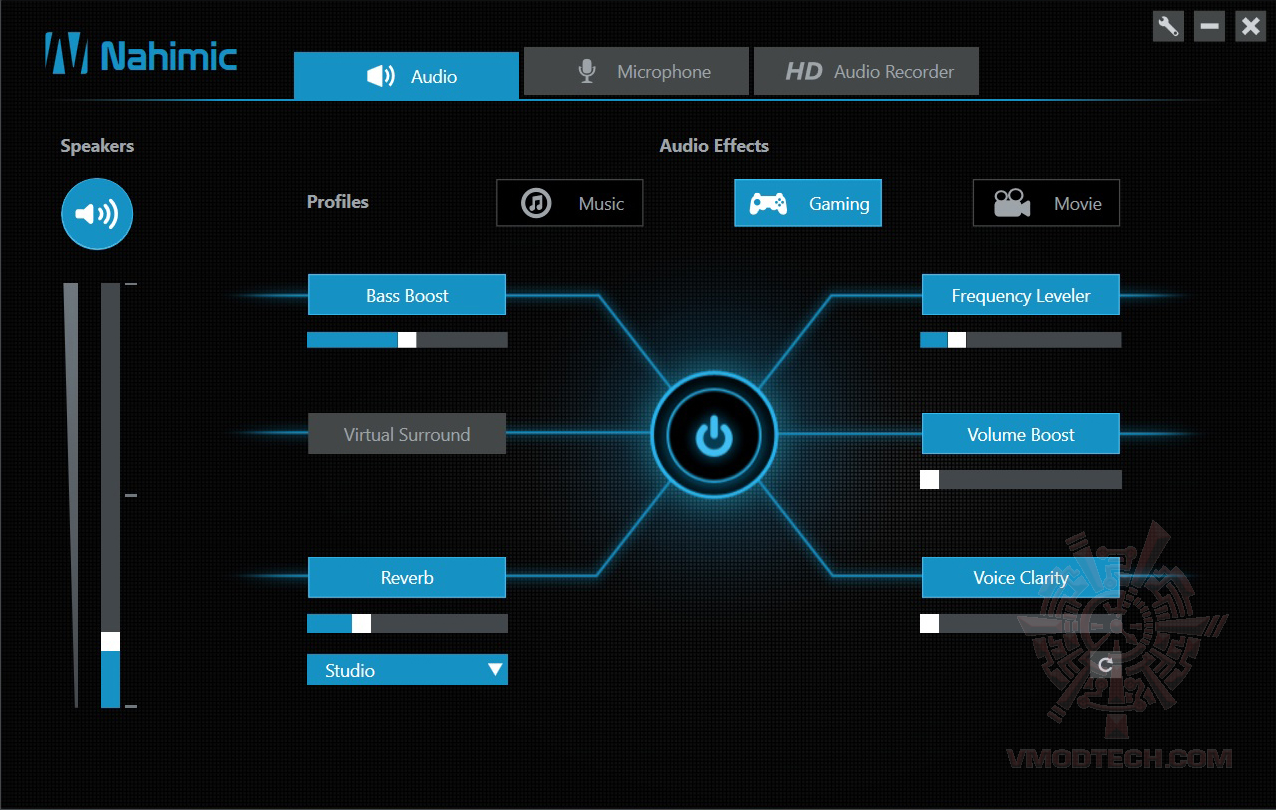Select the Movie profile
Viewport: 1276px width, 810px height.
pyautogui.click(x=1046, y=203)
